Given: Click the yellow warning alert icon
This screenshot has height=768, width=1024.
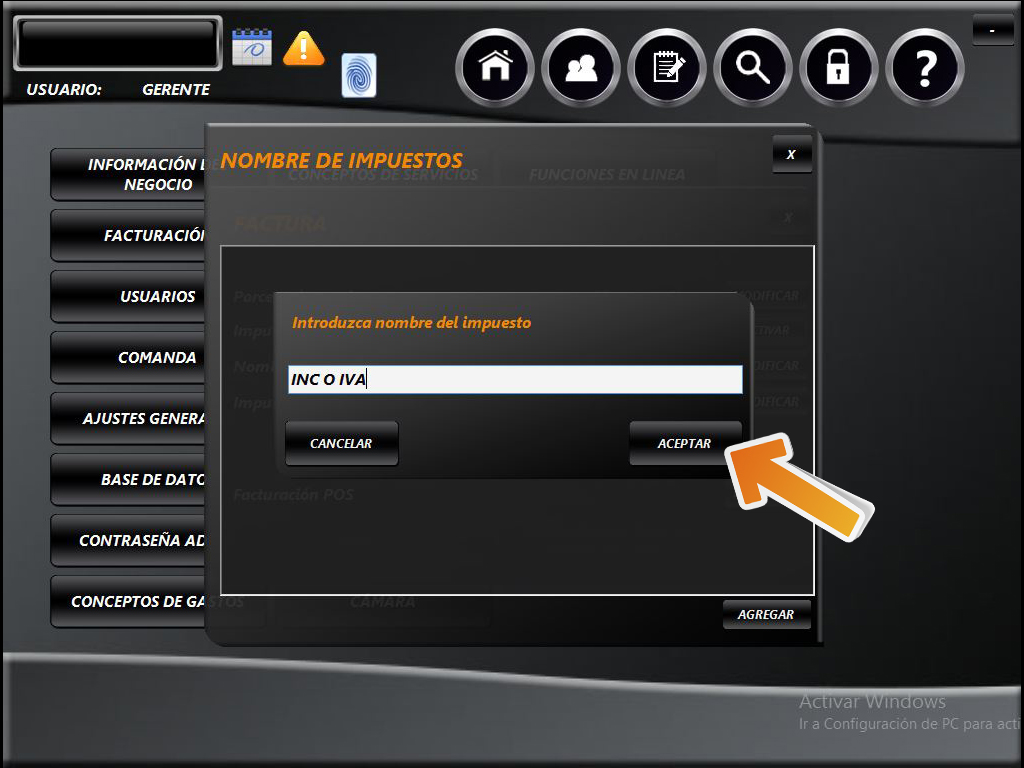Looking at the screenshot, I should tap(304, 48).
